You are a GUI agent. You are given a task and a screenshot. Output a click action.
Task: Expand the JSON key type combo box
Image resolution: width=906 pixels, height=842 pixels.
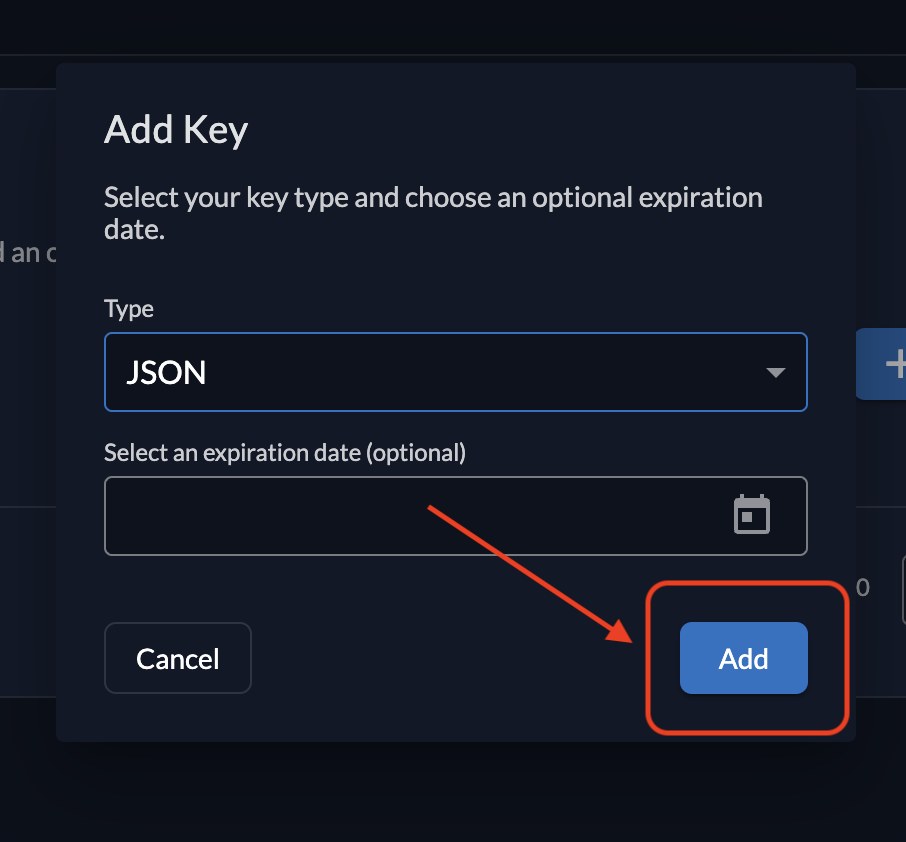455,372
